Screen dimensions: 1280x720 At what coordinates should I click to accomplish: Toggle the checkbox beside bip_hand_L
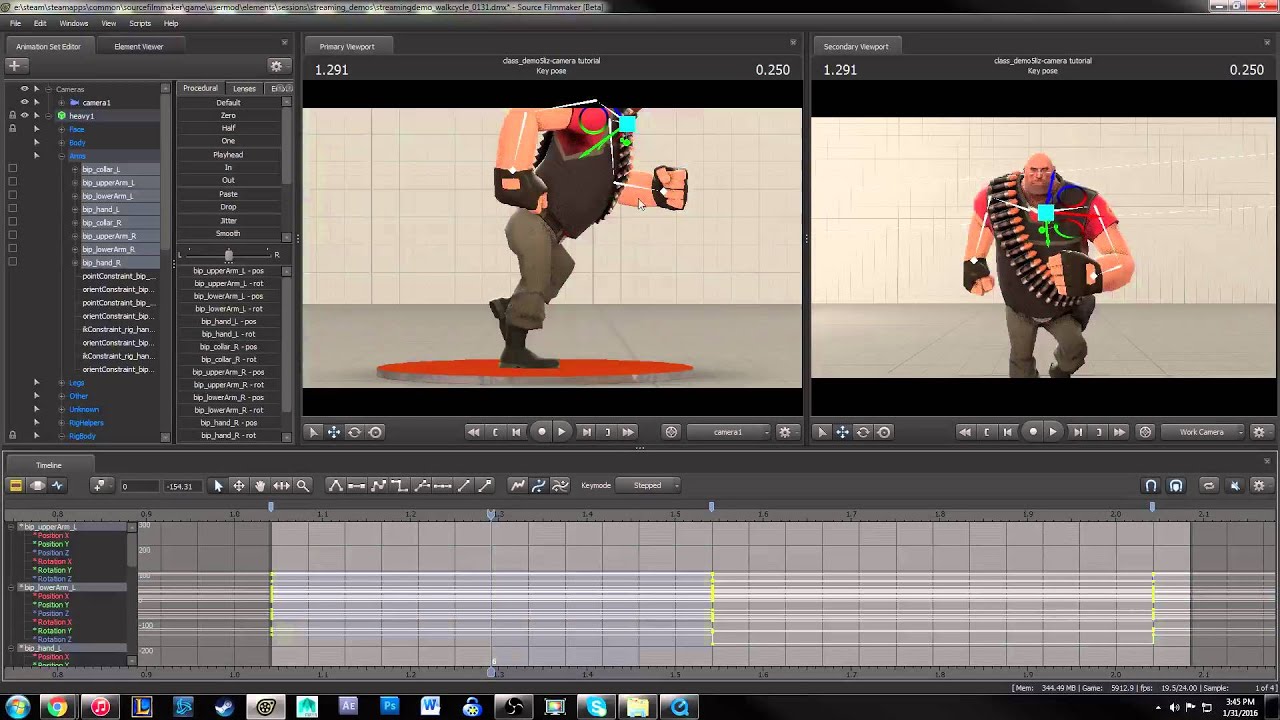pos(12,209)
